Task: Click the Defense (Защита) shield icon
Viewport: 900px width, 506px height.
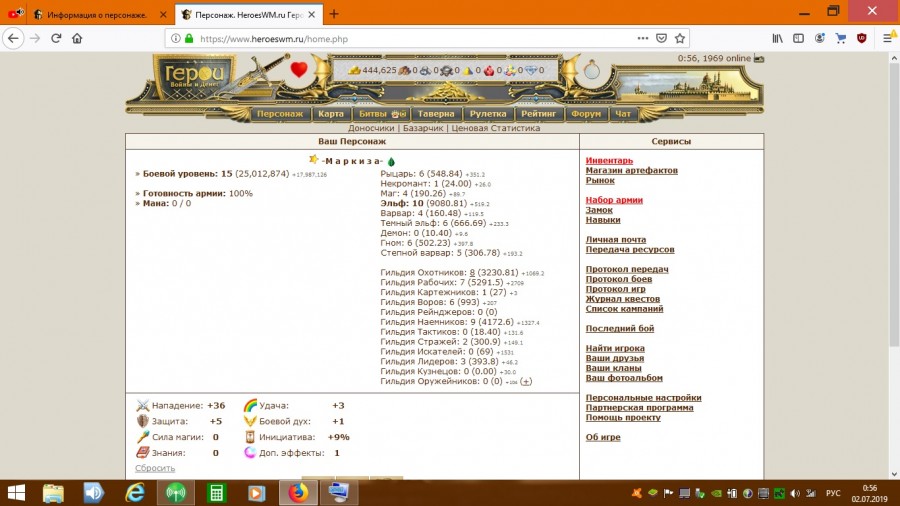Action: click(143, 422)
